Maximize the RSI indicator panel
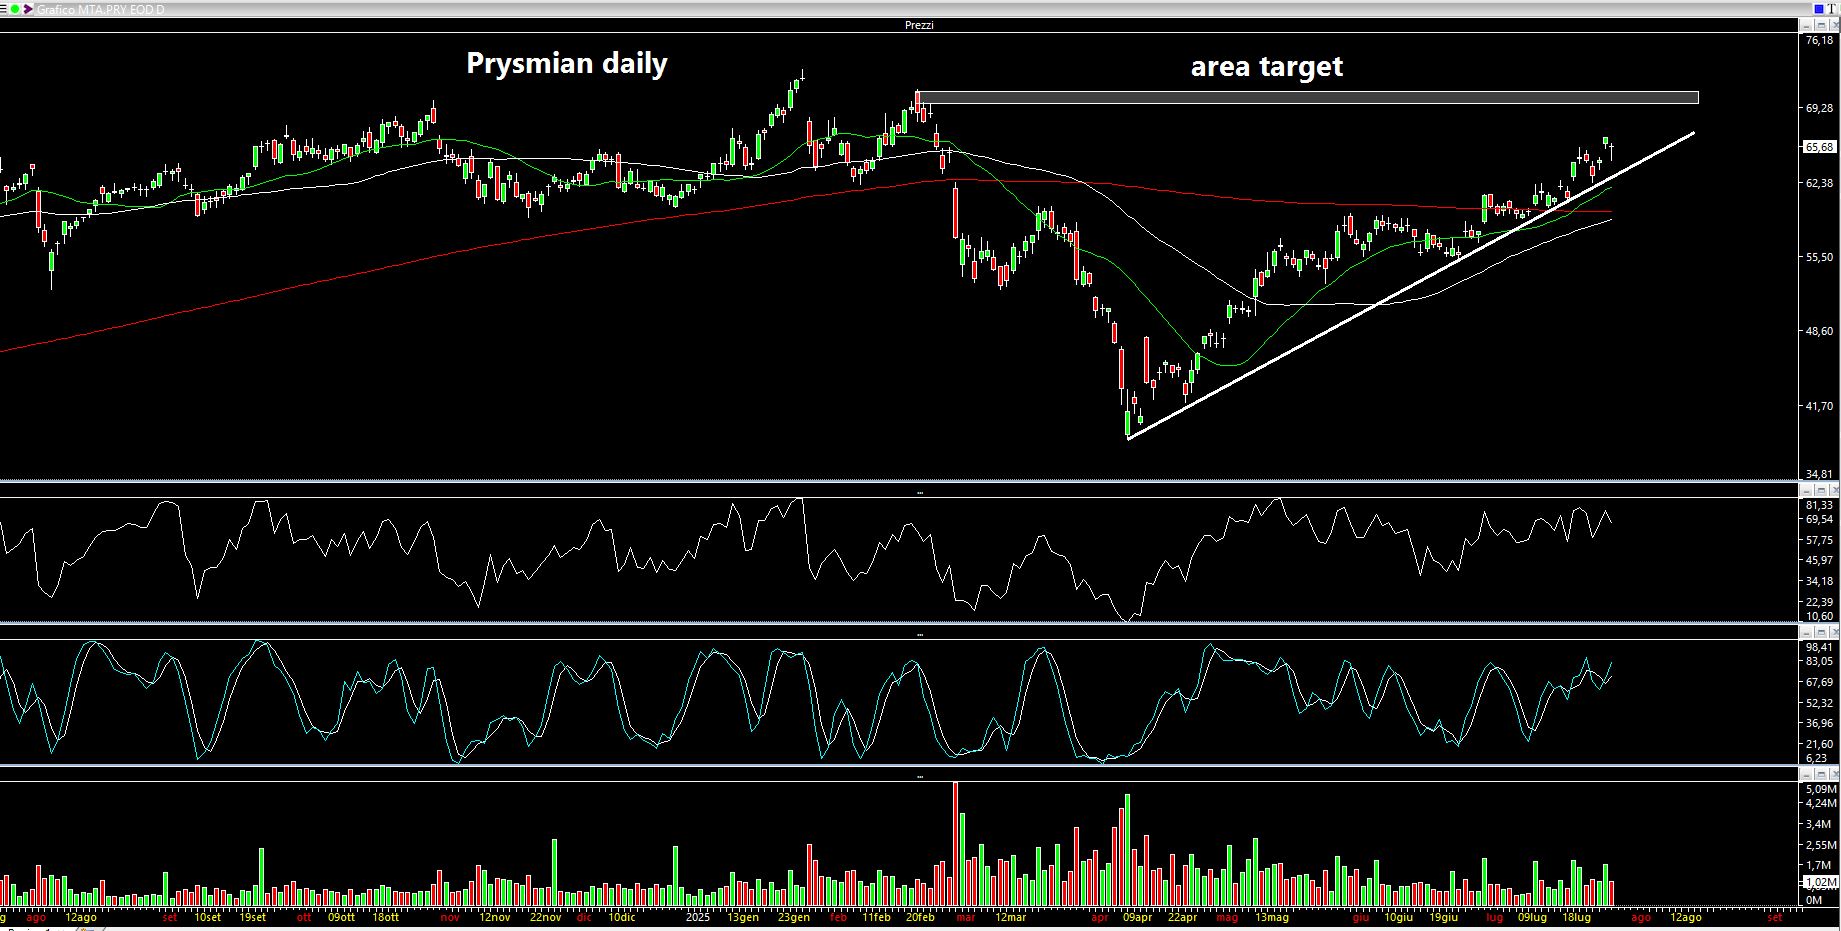 point(1821,490)
